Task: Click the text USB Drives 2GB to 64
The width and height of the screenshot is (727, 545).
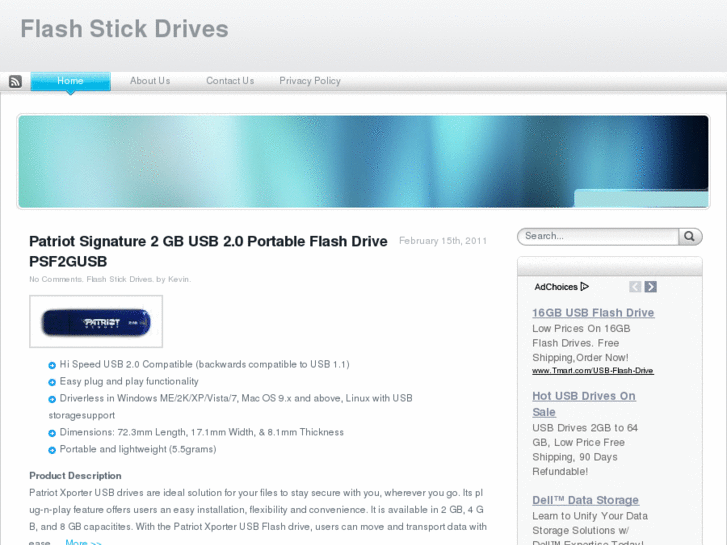Action: click(585, 428)
